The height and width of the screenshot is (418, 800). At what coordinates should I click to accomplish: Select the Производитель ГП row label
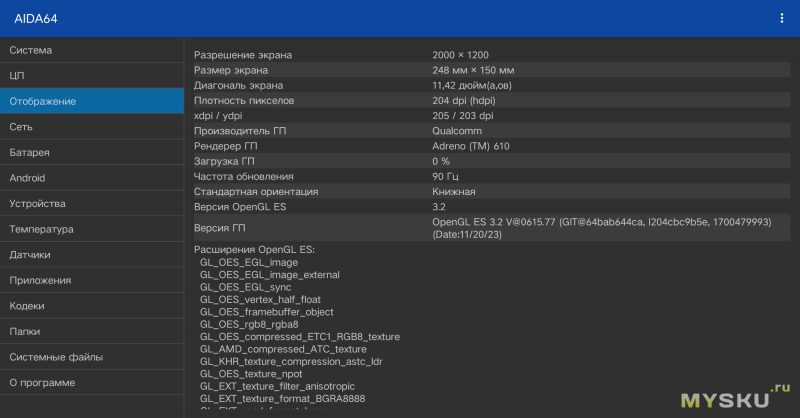click(240, 131)
